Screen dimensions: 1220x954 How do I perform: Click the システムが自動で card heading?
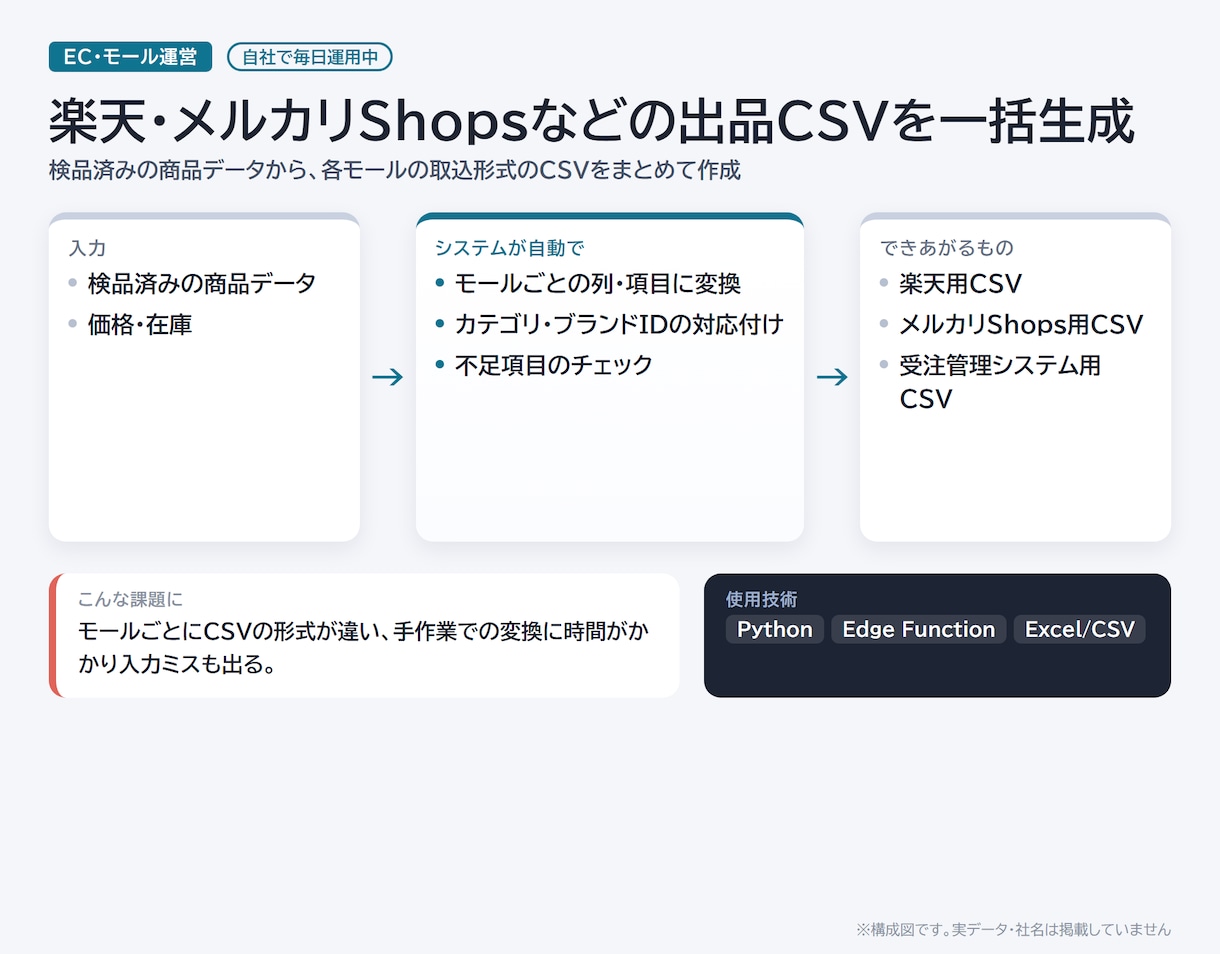point(509,247)
